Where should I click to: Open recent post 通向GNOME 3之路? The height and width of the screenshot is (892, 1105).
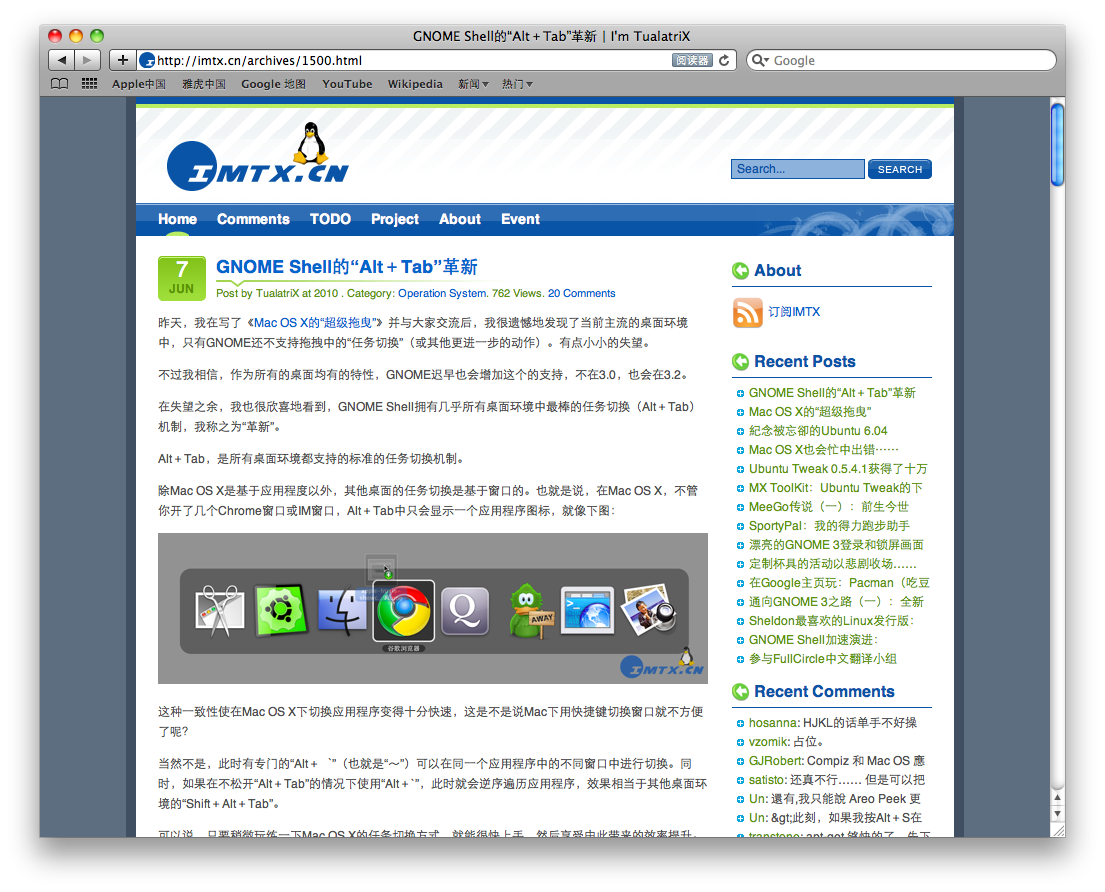tap(836, 602)
